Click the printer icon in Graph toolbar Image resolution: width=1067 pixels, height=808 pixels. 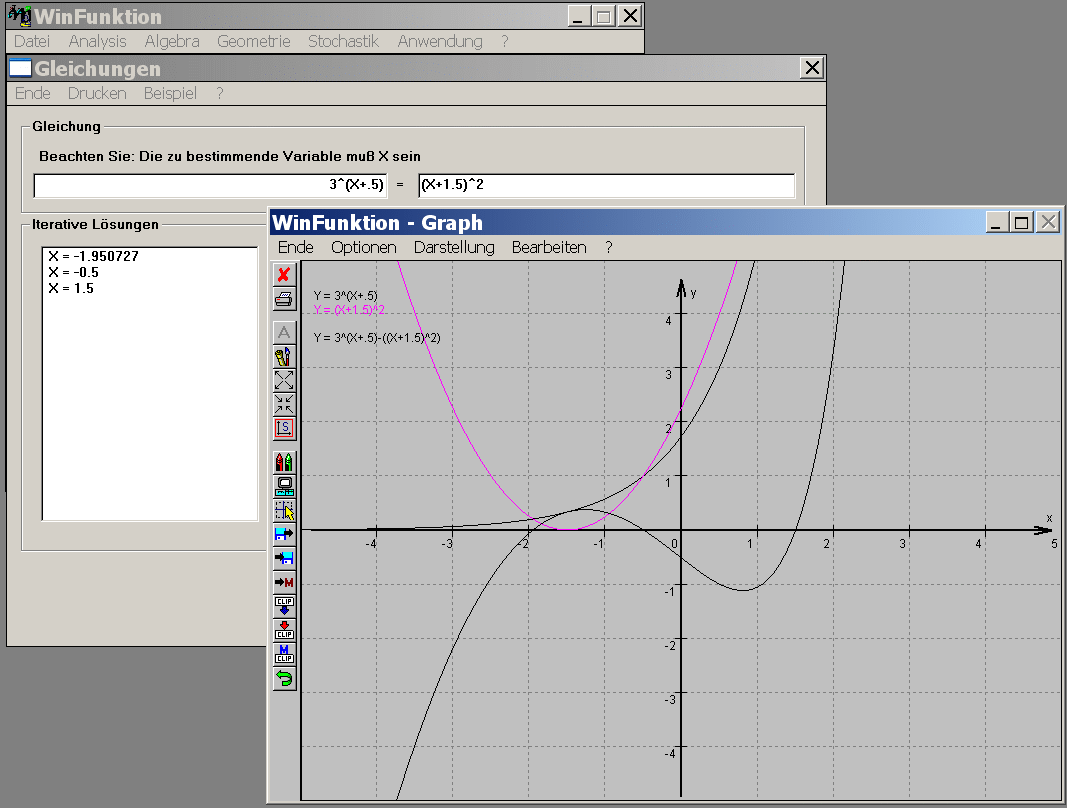284,299
